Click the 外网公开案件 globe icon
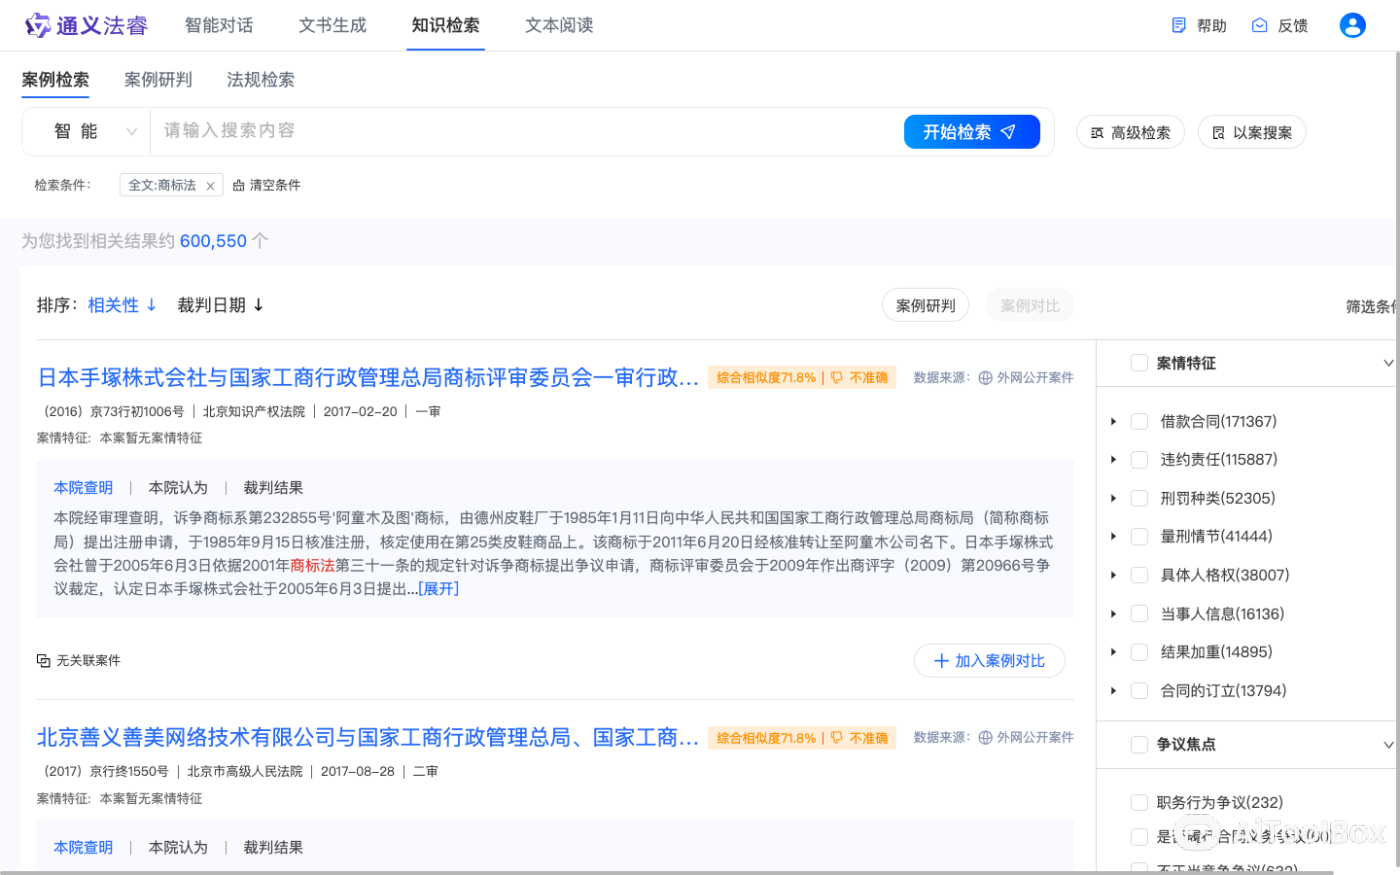The height and width of the screenshot is (875, 1400). click(985, 377)
